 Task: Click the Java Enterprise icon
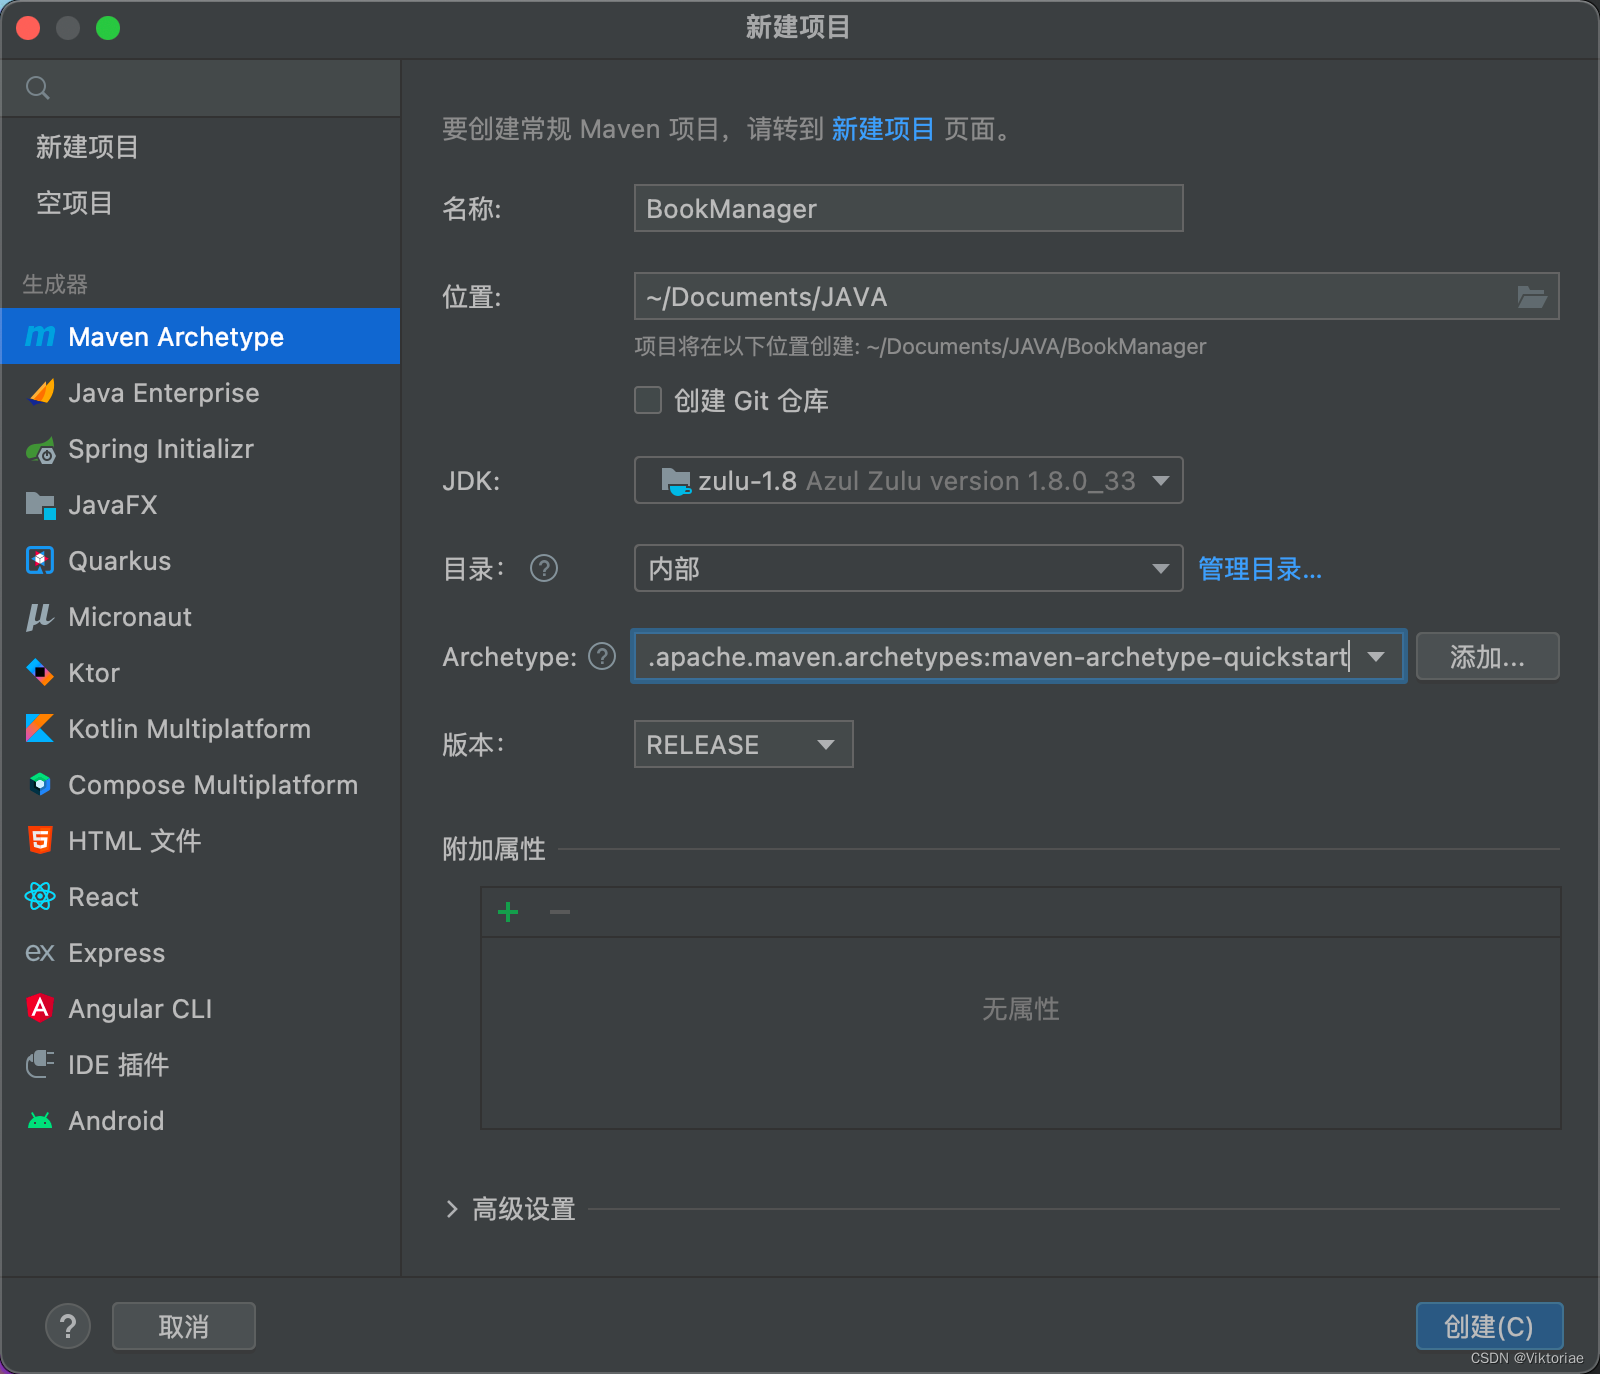41,392
